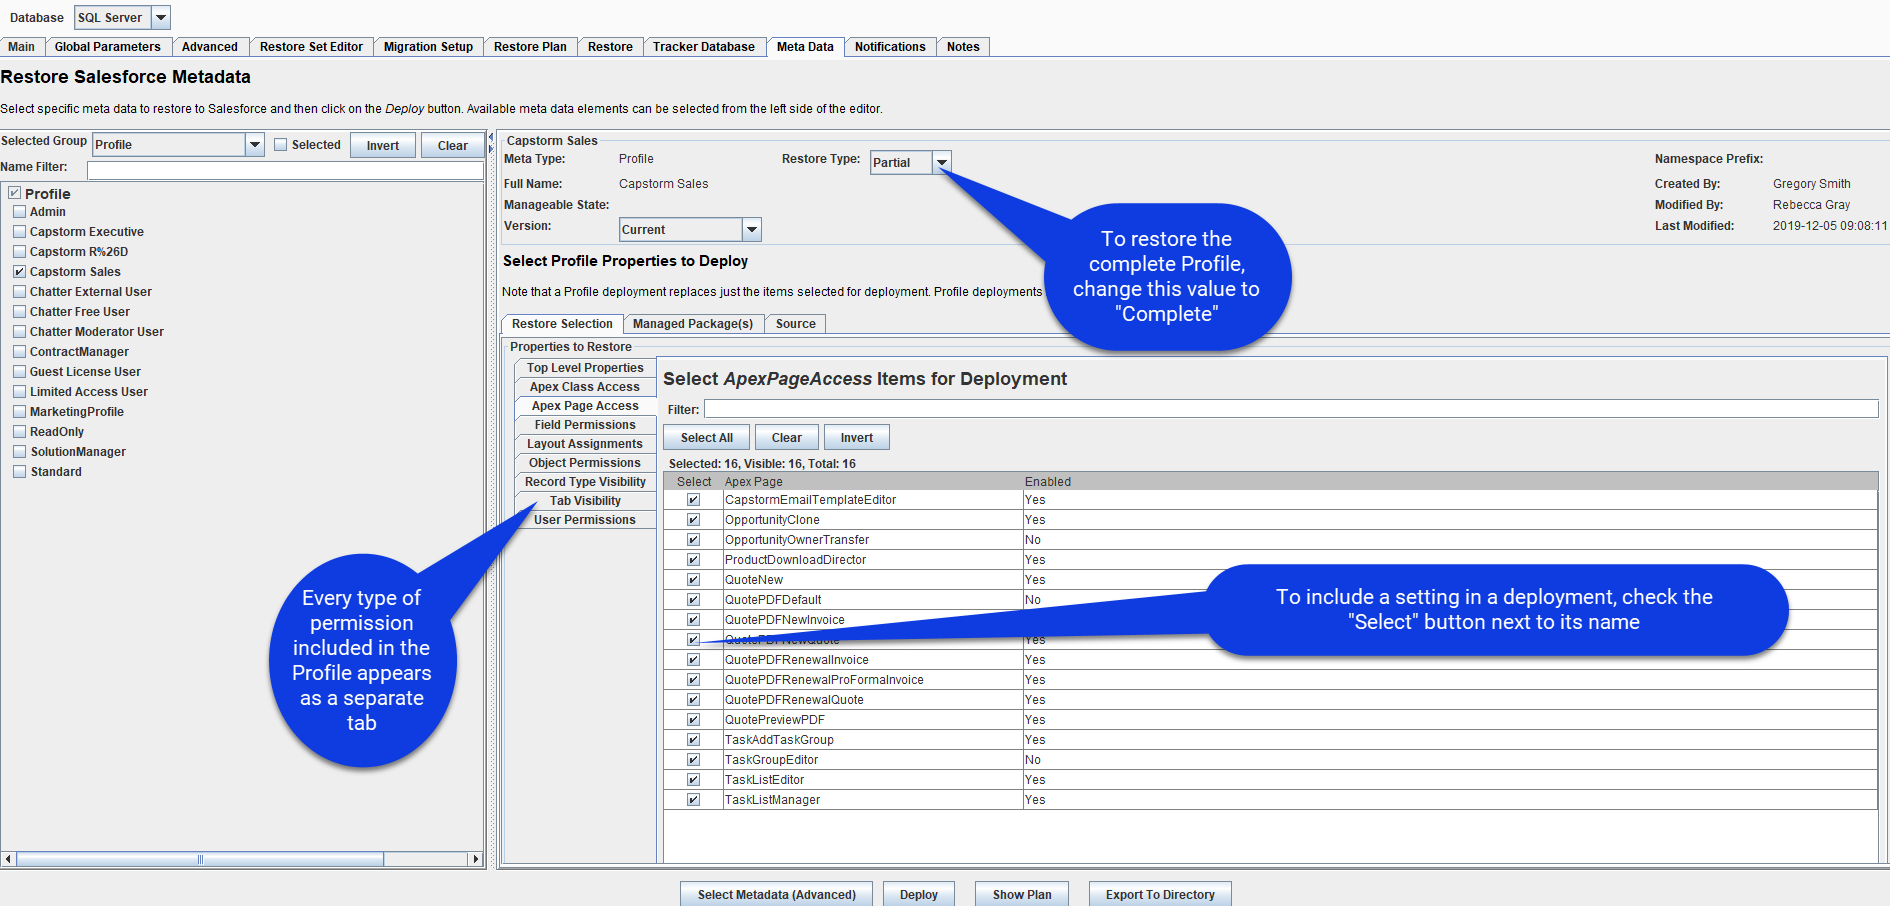
Task: Click the Deploy button
Action: coord(919,894)
